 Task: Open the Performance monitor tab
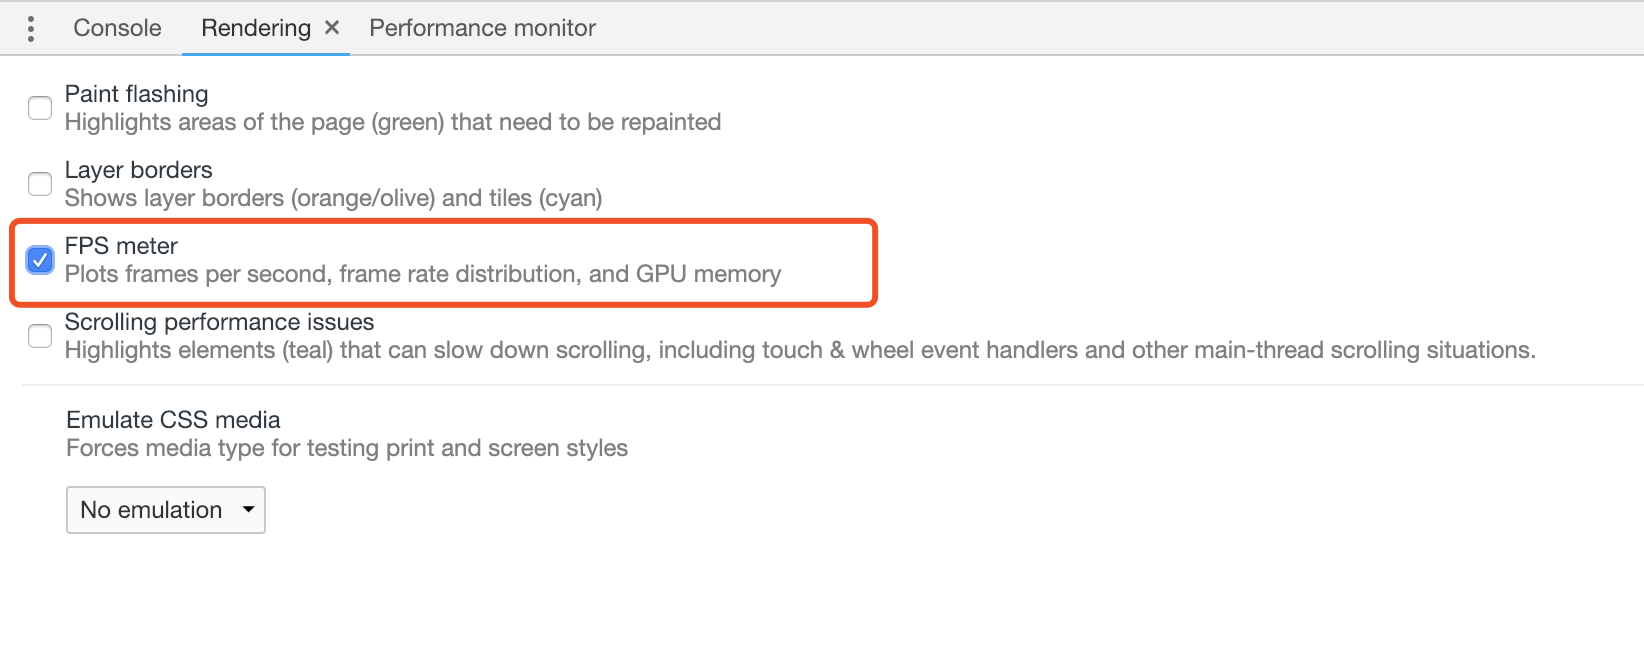click(x=482, y=28)
